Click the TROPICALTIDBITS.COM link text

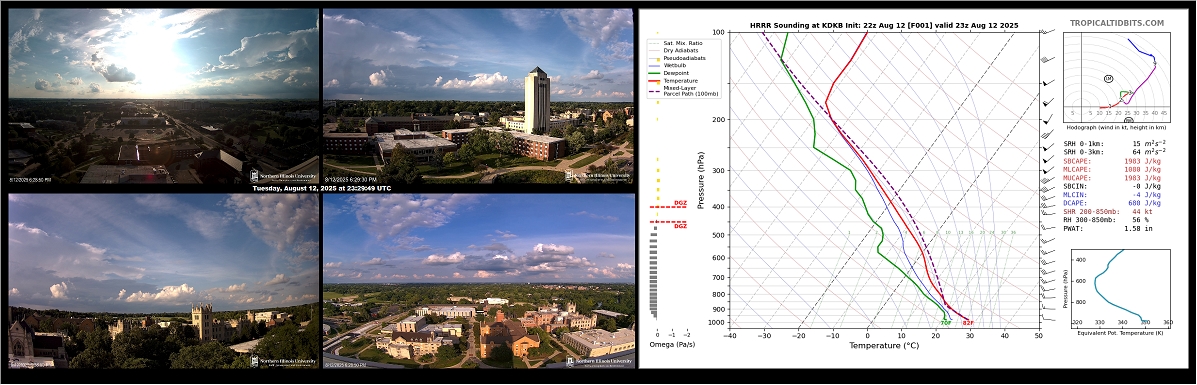click(1128, 24)
